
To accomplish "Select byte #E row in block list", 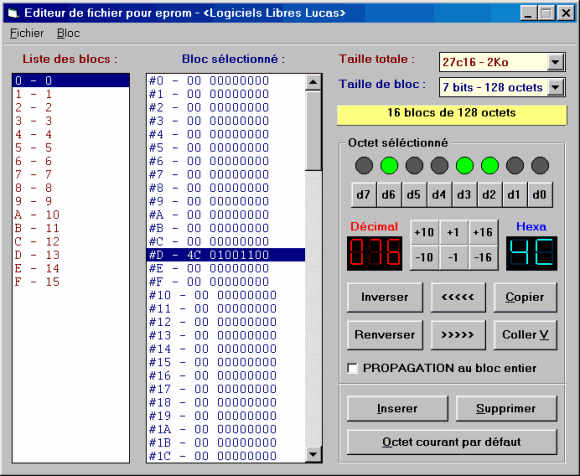I will click(226, 269).
